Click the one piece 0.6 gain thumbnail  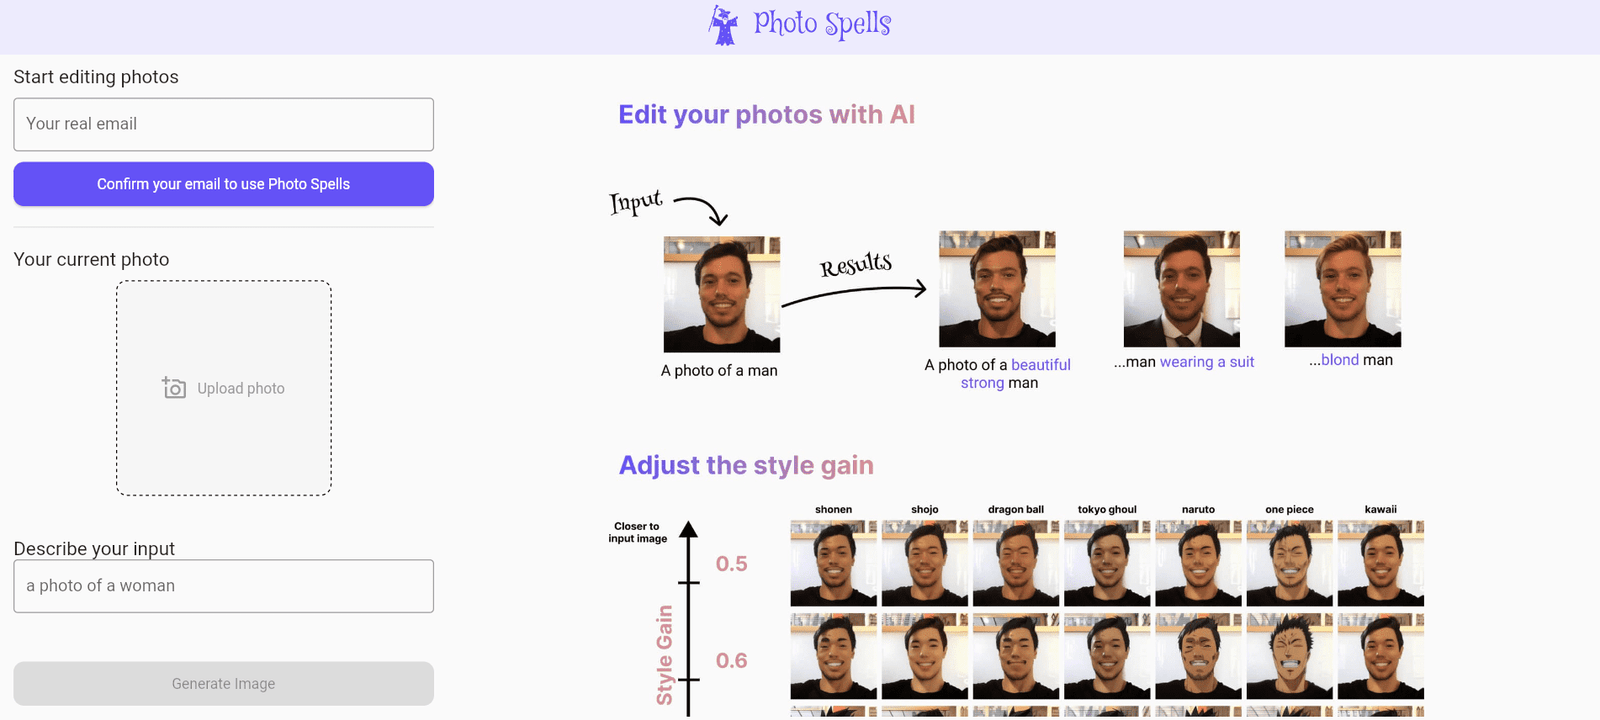pos(1290,657)
